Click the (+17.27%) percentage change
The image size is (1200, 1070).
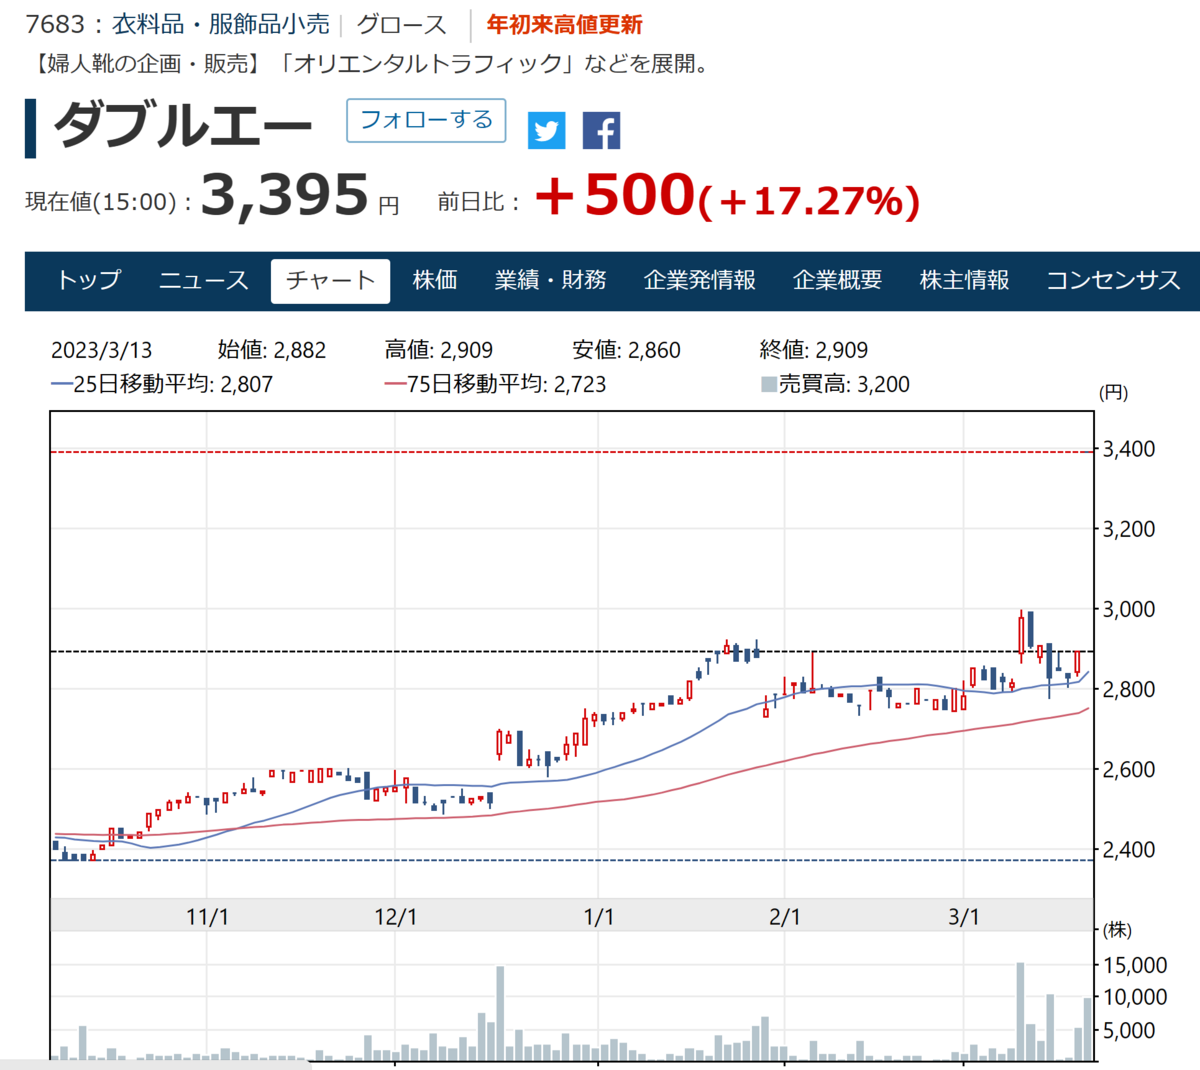click(x=808, y=201)
